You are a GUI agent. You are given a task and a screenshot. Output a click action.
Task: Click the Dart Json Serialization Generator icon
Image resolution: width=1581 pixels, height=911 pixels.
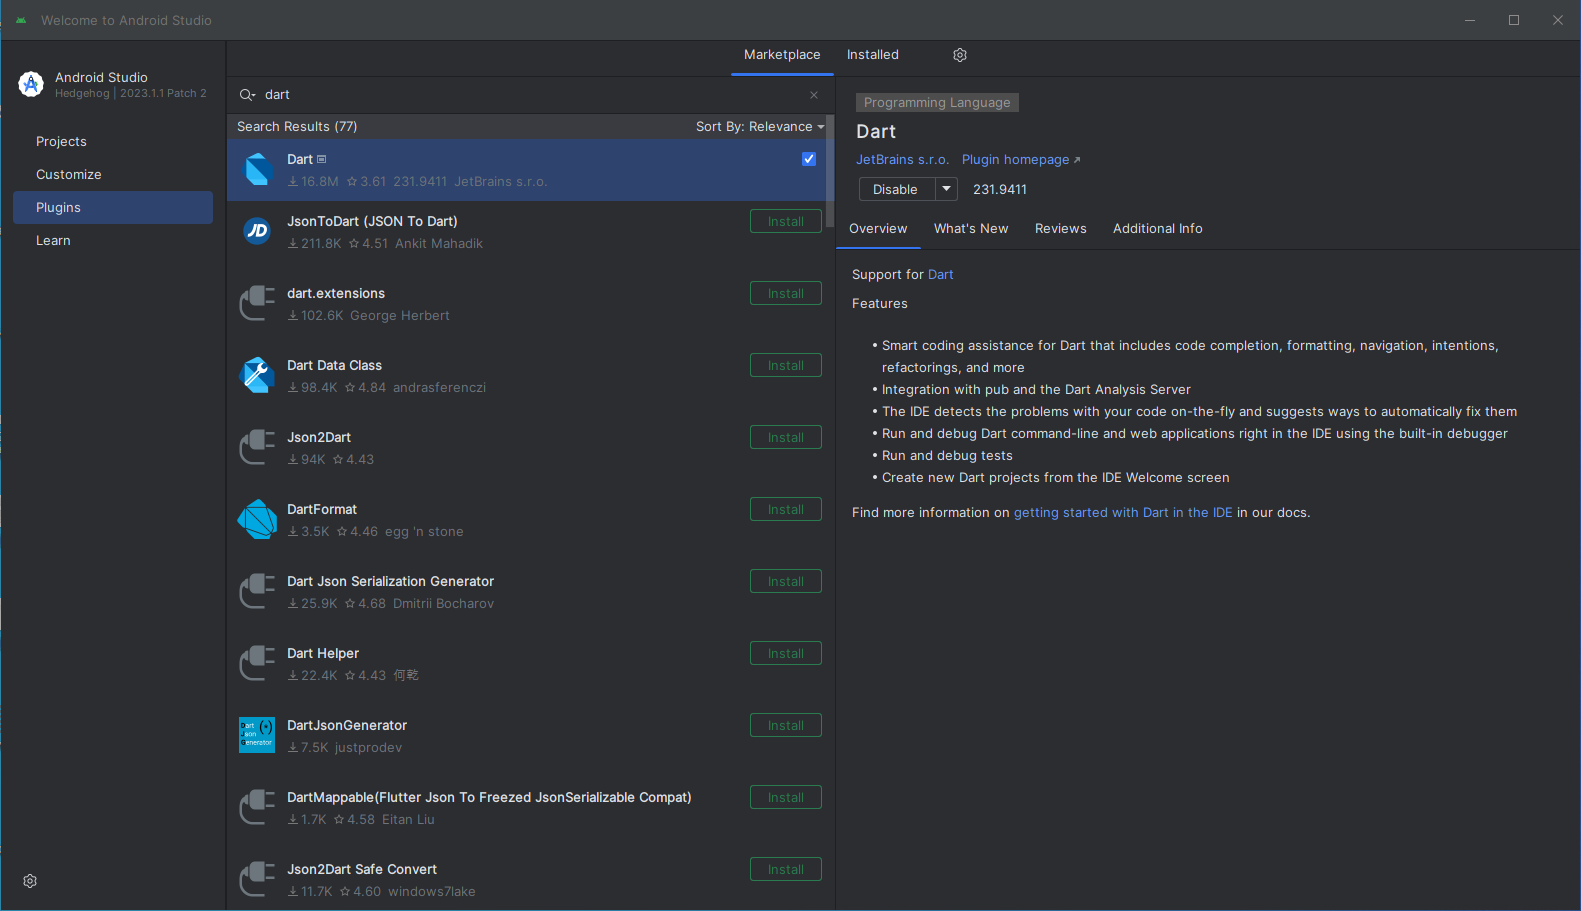point(258,591)
